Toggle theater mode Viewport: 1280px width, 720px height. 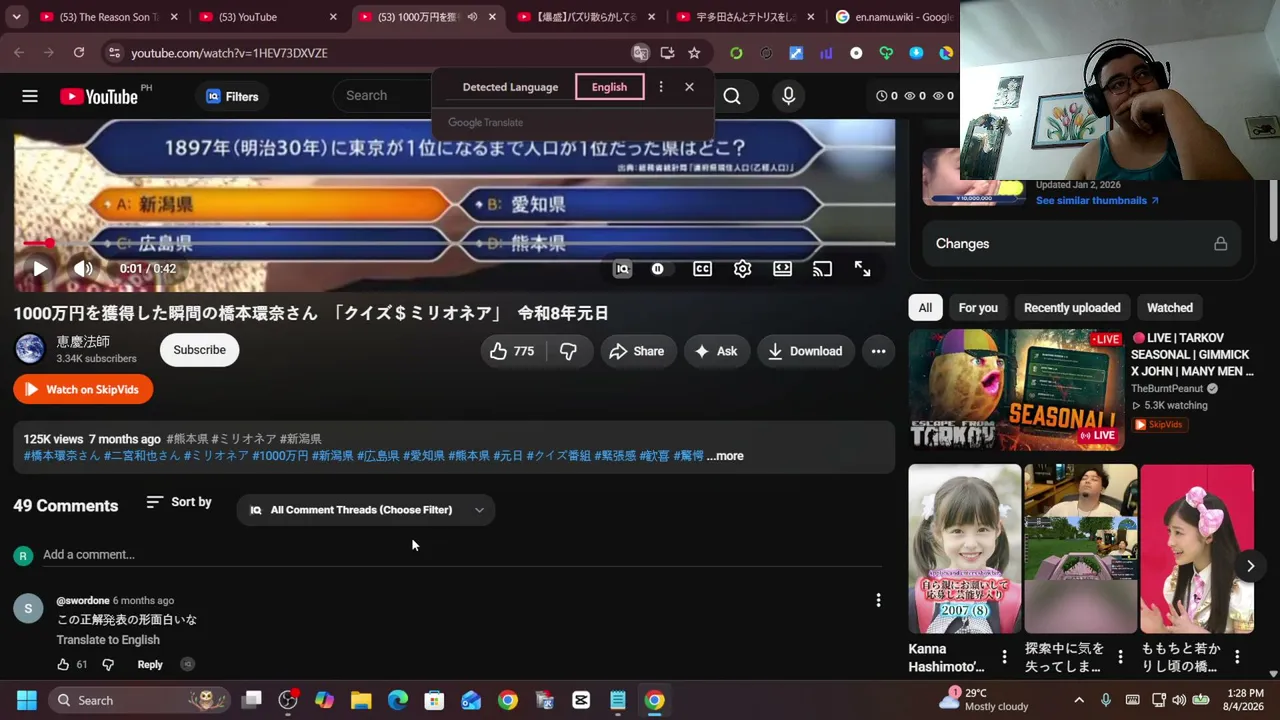[x=782, y=268]
